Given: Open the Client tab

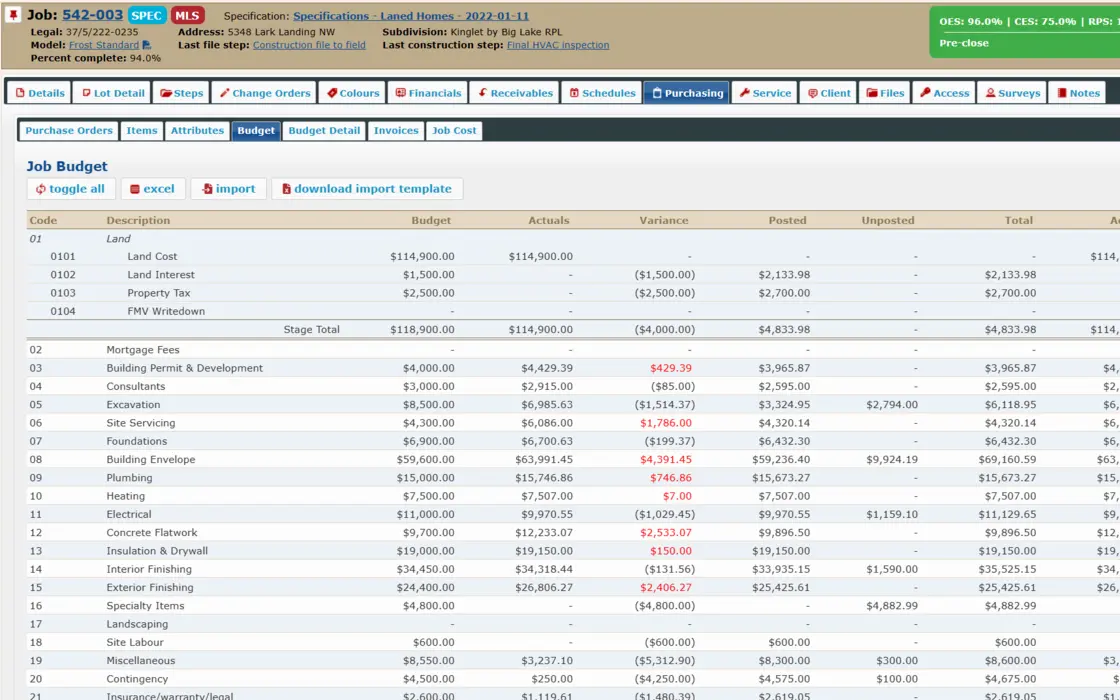Looking at the screenshot, I should pos(829,93).
